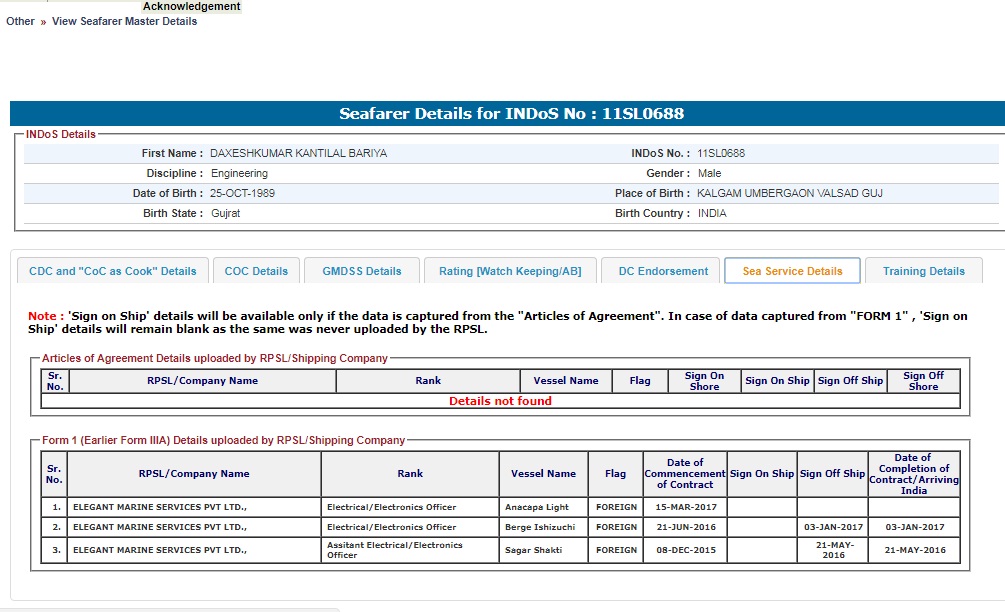This screenshot has width=1005, height=612.
Task: Switch to the COC Details tab
Action: [x=256, y=271]
